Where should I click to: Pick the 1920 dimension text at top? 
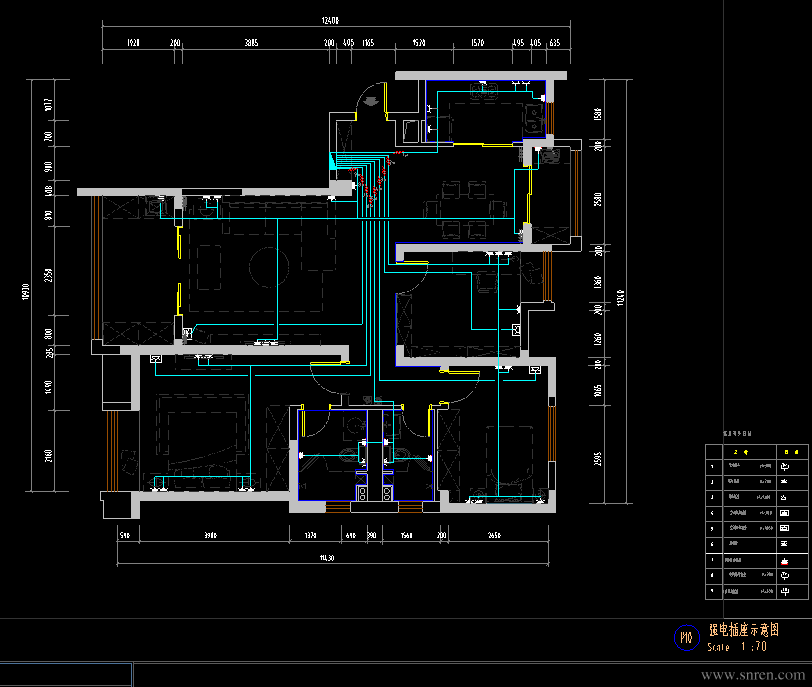point(134,42)
